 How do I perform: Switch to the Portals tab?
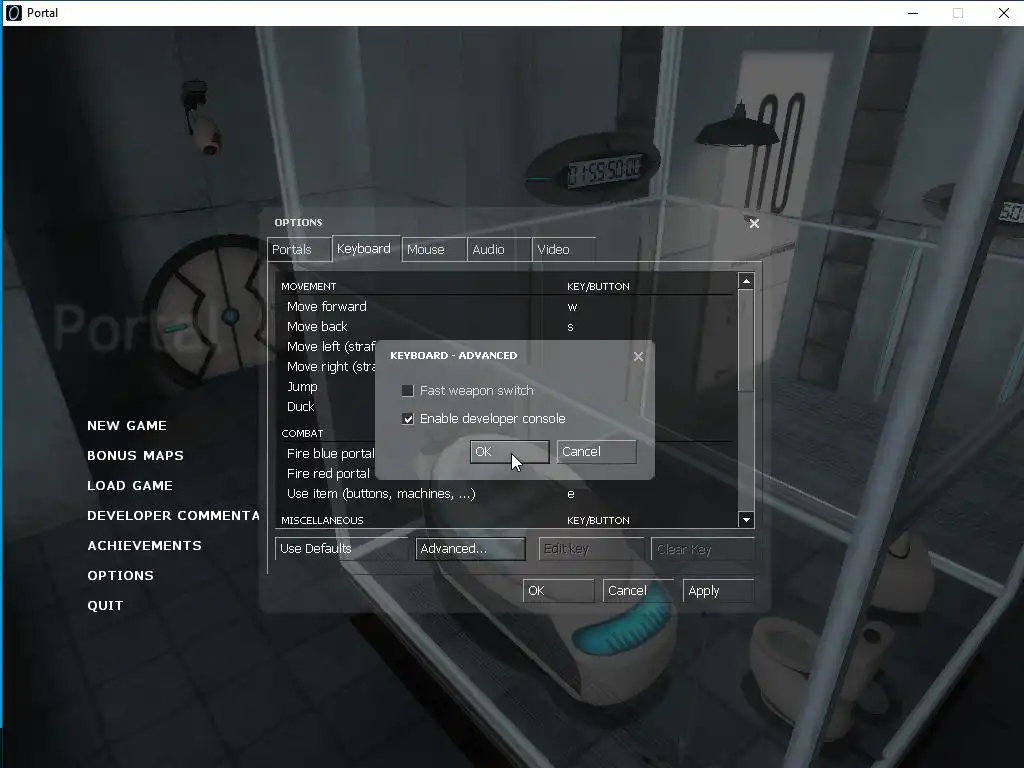click(299, 249)
